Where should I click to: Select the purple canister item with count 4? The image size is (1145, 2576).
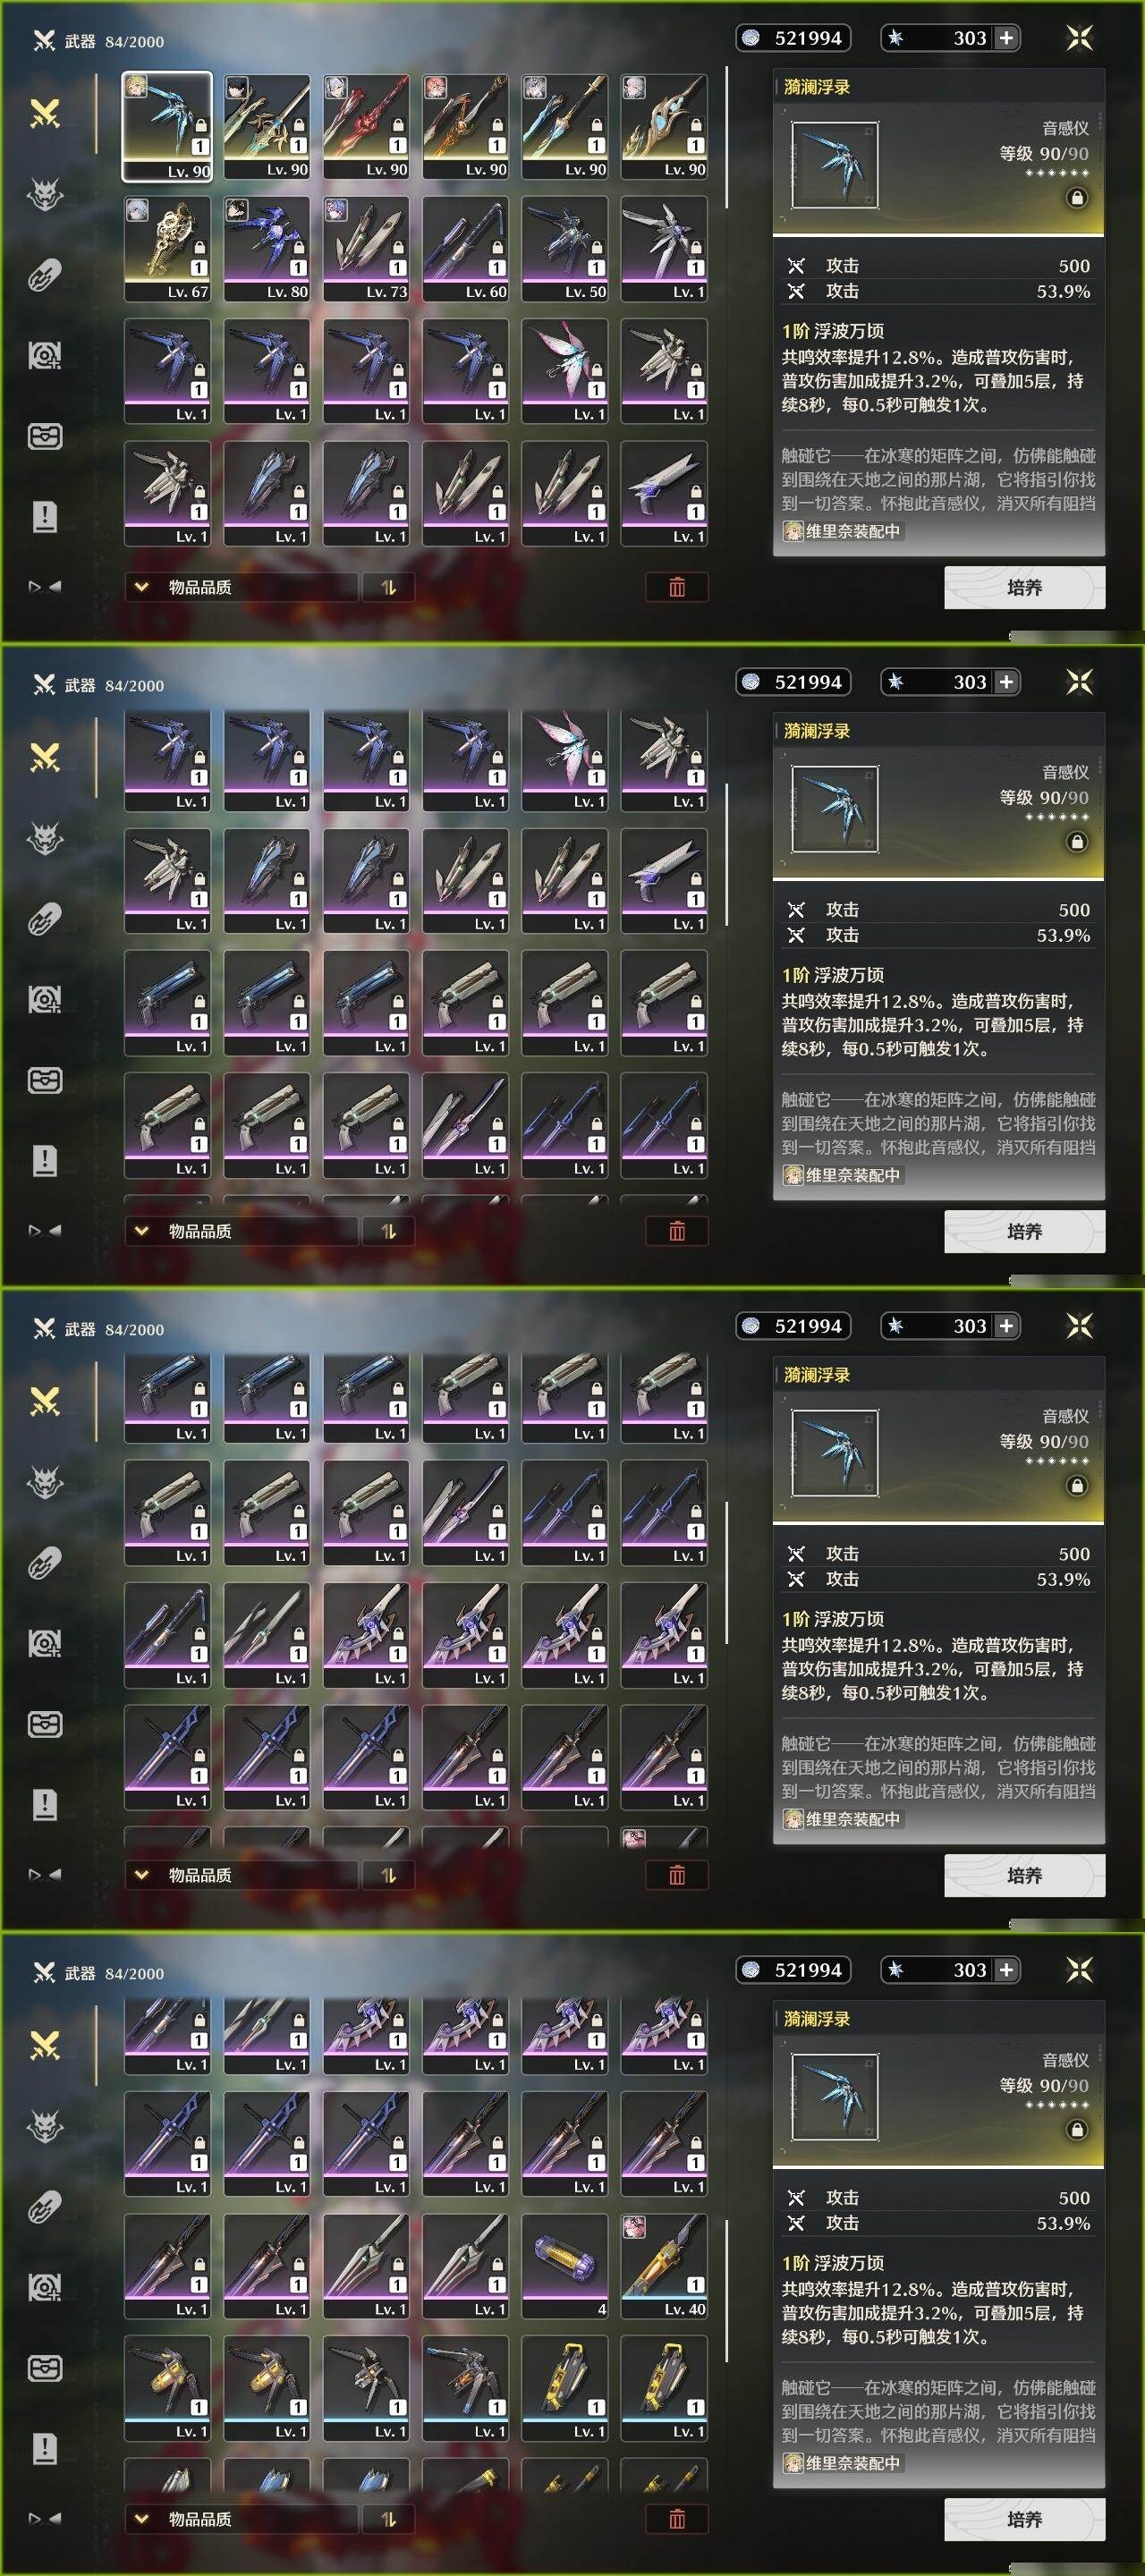click(x=565, y=2266)
